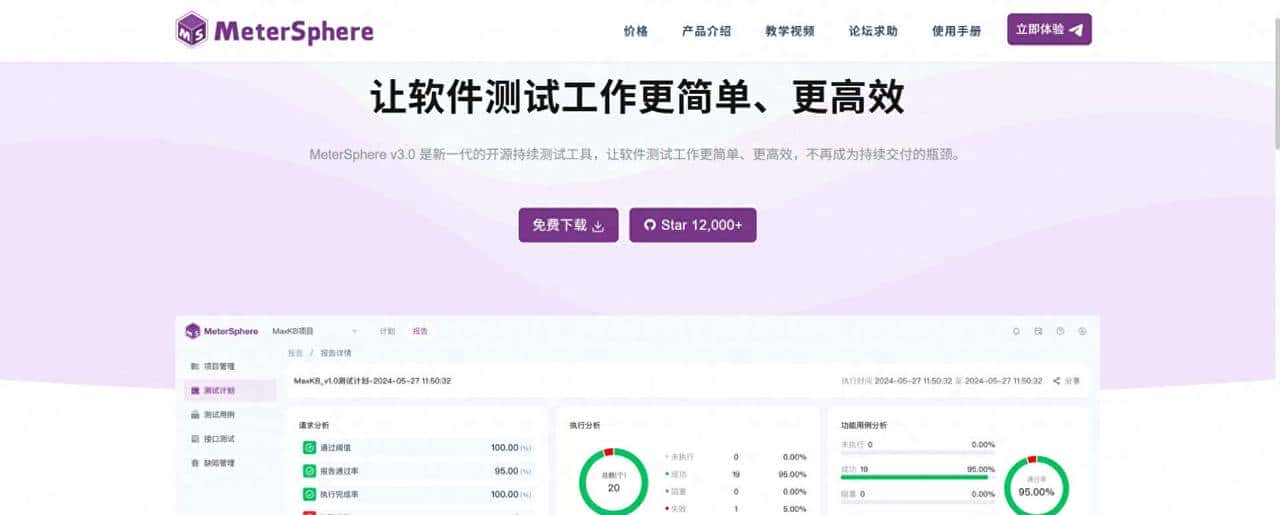Screen dimensions: 1280x515
Task: Click the 95.00 value for 报告通过率
Action: 506,470
